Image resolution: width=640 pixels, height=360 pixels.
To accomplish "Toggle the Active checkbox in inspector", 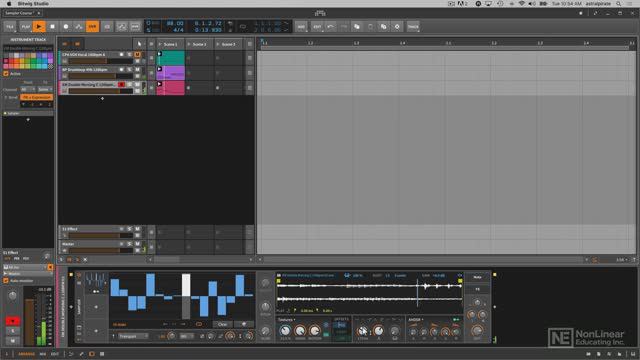I will click(6, 73).
